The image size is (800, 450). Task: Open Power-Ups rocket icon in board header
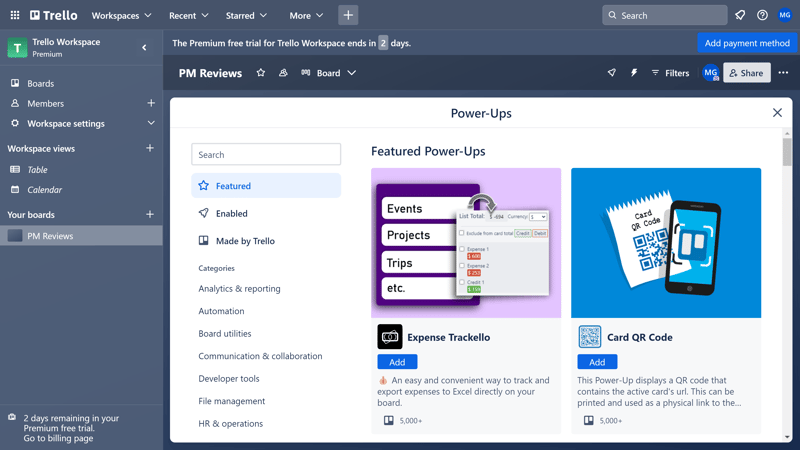click(611, 73)
